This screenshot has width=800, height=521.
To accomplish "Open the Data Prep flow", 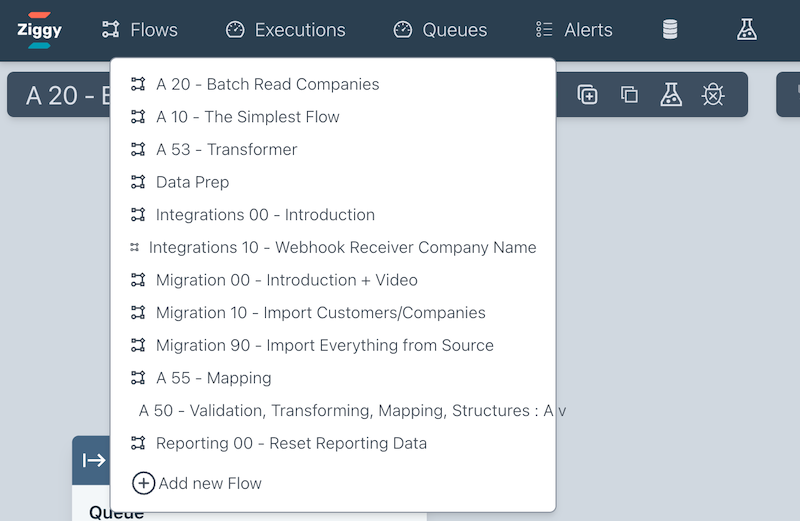I will 192,182.
